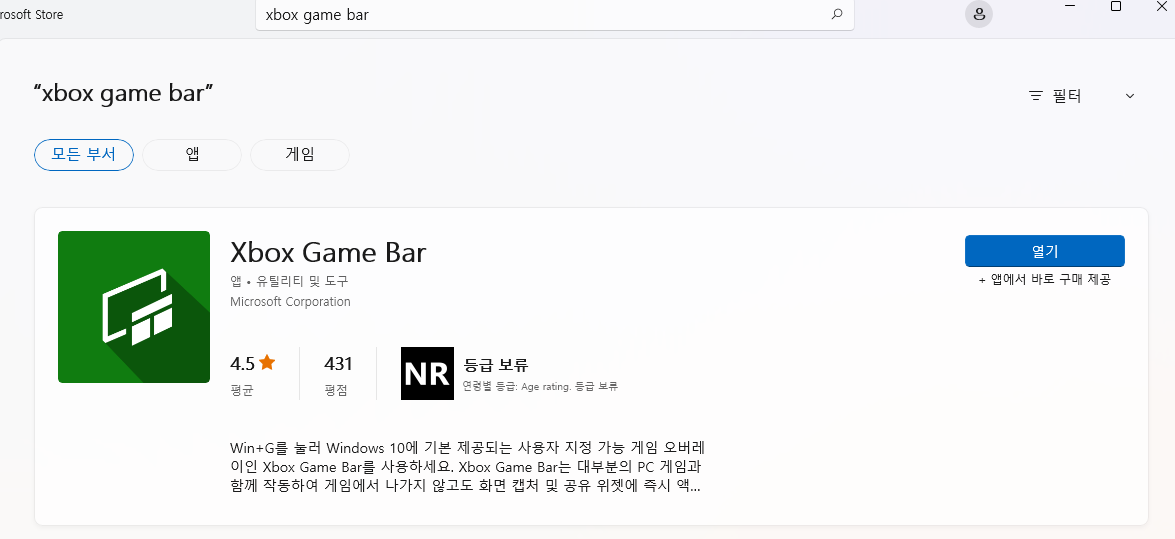Click the Xbox Game Bar app icon
The width and height of the screenshot is (1175, 539).
click(134, 307)
